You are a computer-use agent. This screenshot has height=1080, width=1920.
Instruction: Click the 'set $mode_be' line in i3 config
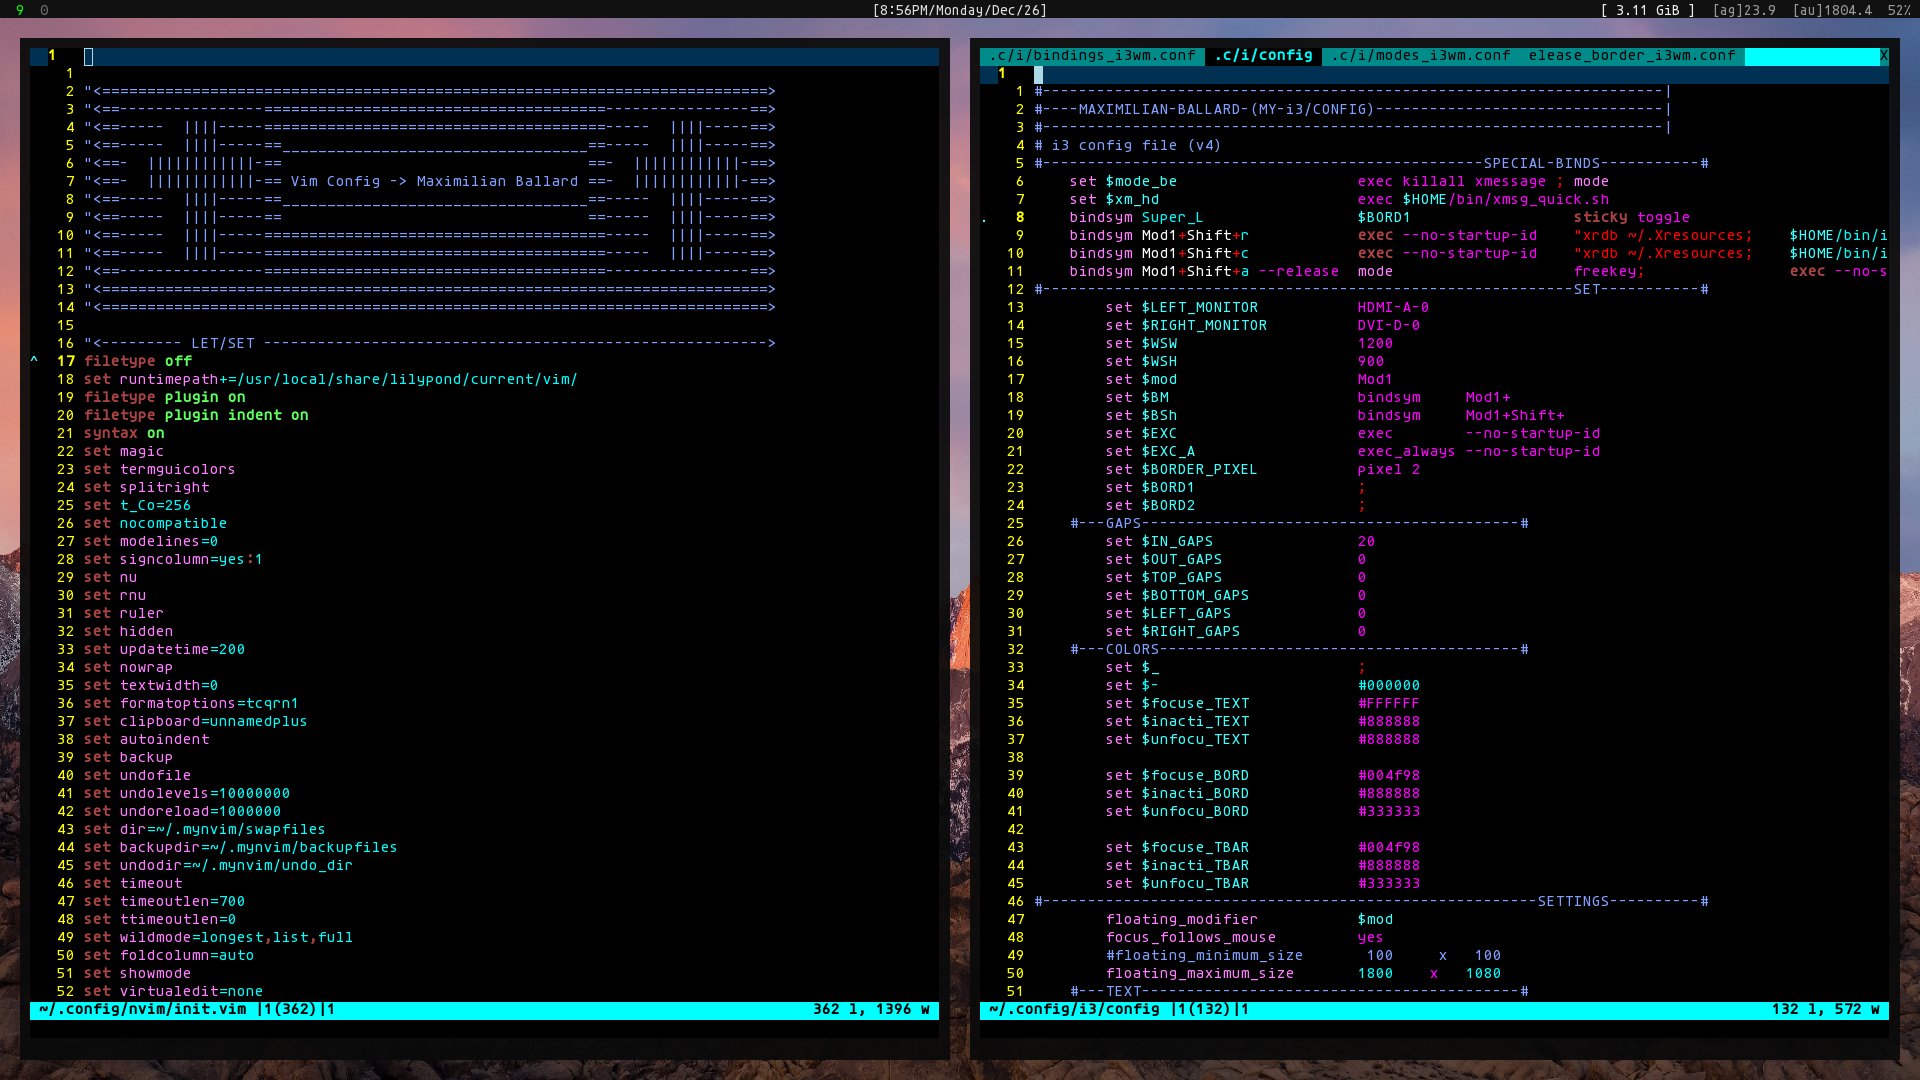tap(1339, 182)
